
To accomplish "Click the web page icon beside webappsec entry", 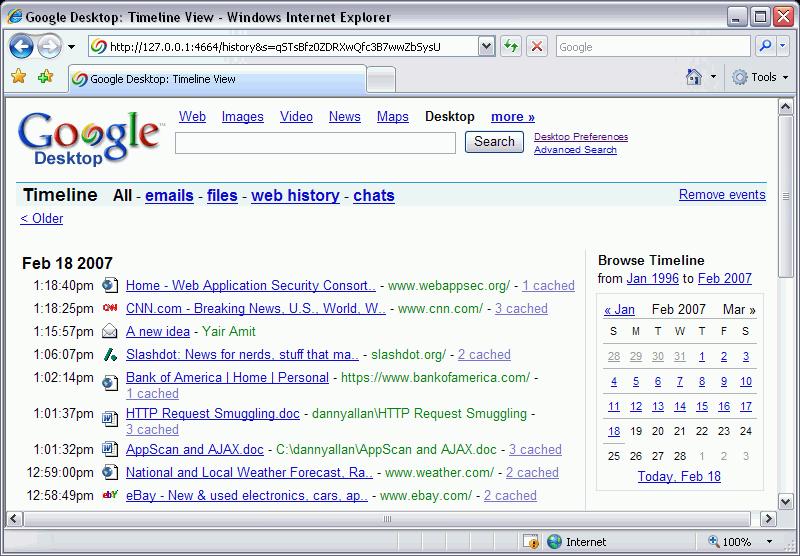I will point(110,285).
